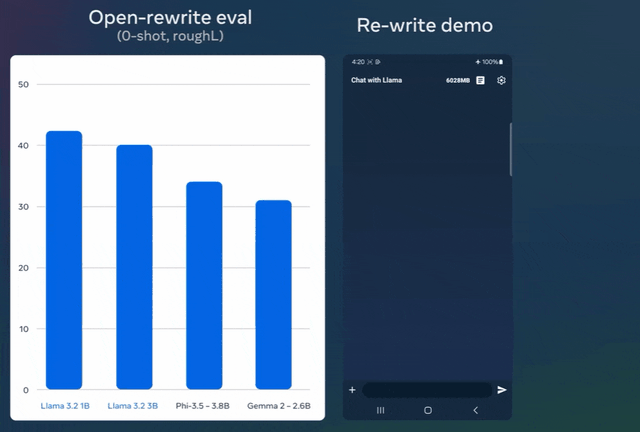
Task: Click the chat scrollbar on phone screen
Action: click(x=511, y=149)
